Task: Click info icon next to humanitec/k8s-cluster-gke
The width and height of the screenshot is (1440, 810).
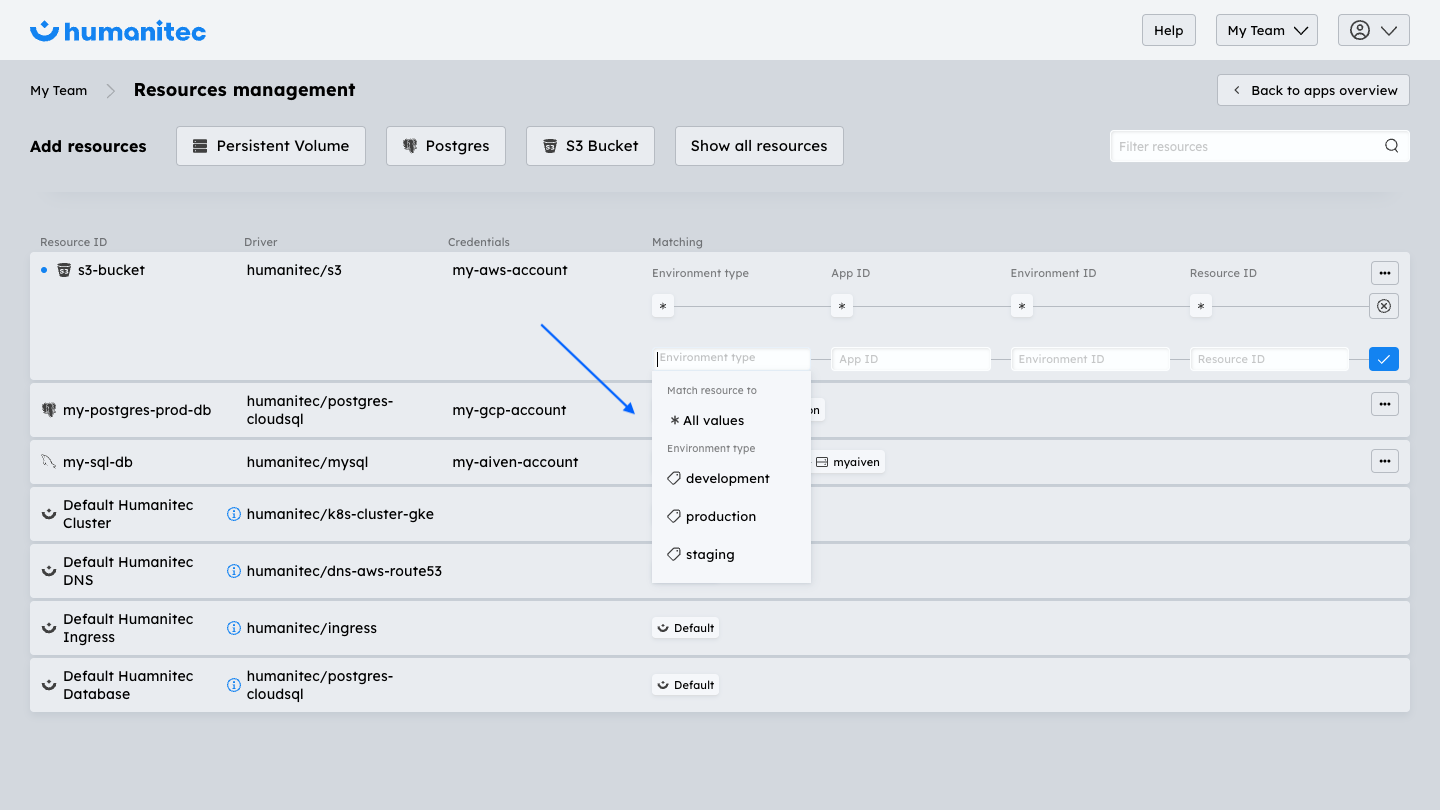Action: click(x=234, y=514)
